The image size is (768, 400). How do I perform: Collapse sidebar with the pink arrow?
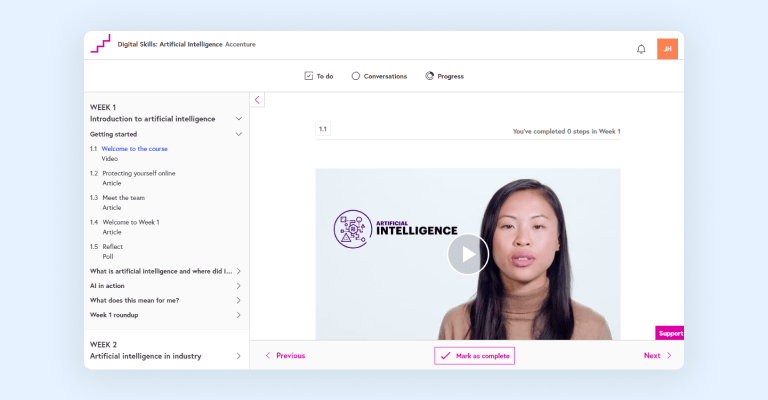[257, 100]
